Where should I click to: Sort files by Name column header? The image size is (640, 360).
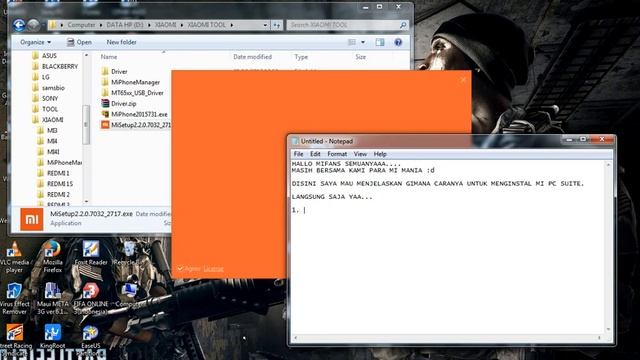109,57
